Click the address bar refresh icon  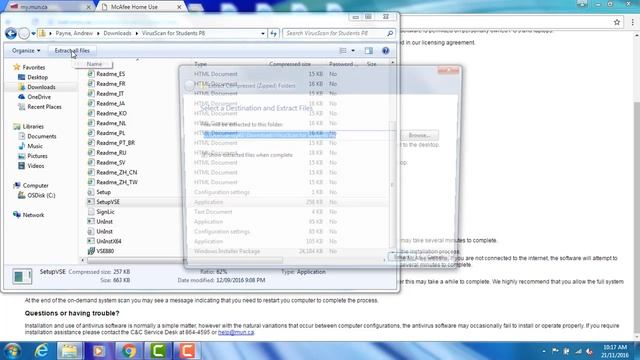273,33
